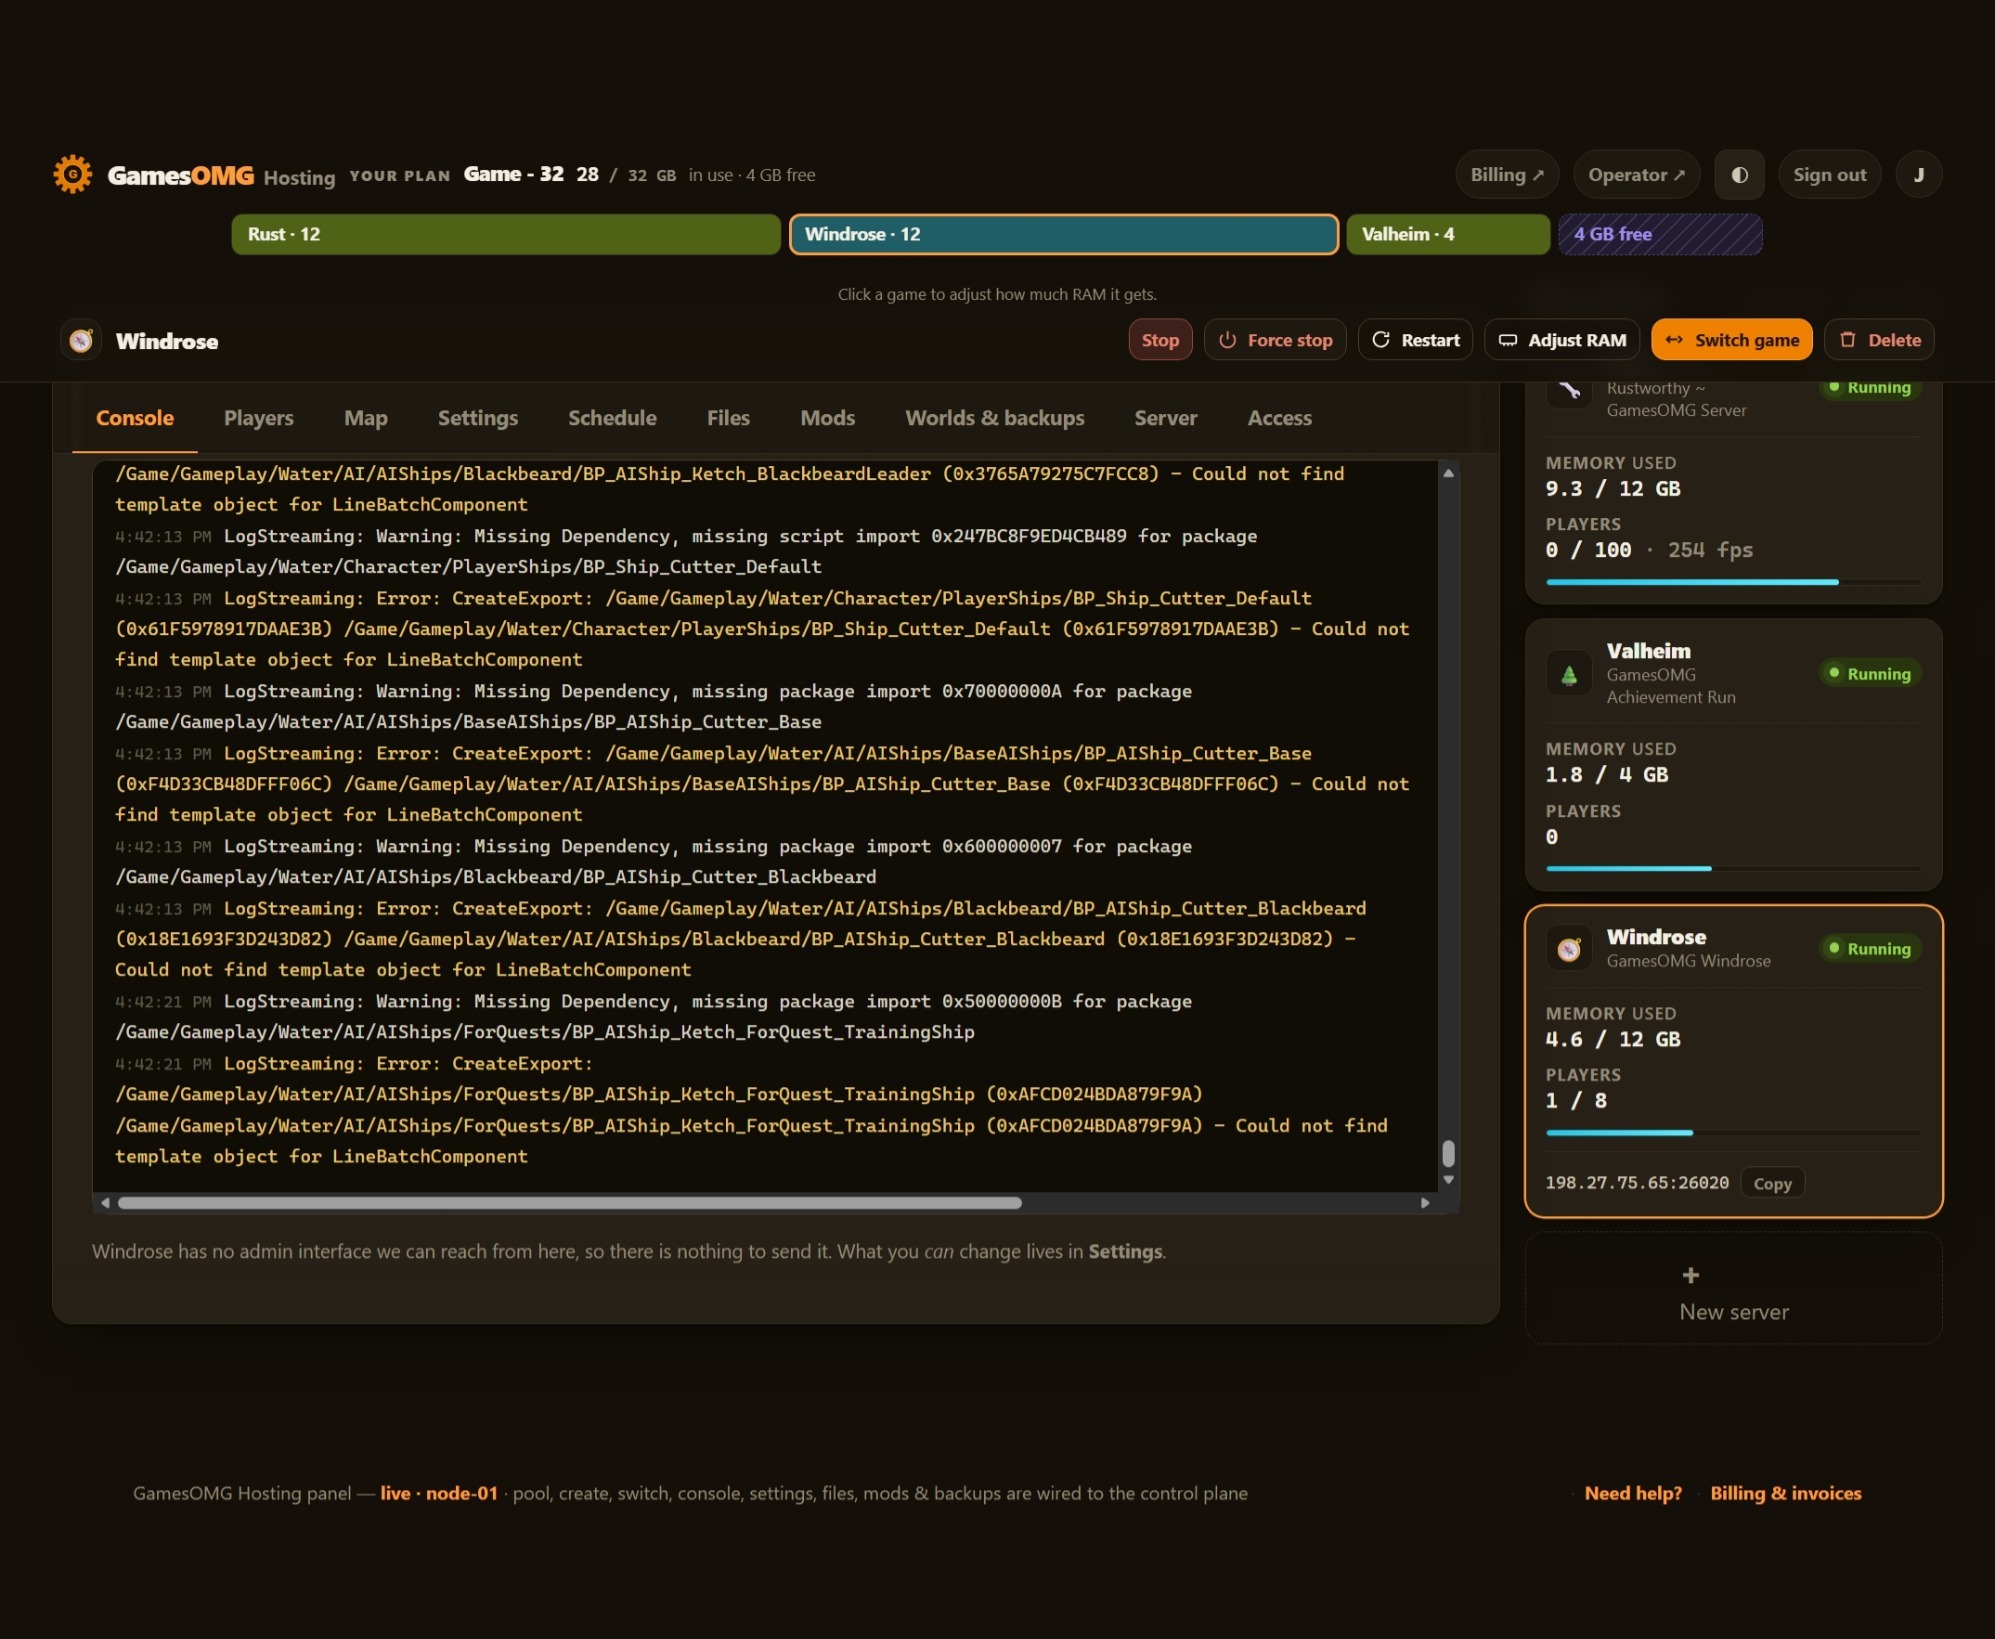Open the Schedule tab
This screenshot has height=1639, width=1995.
point(612,418)
